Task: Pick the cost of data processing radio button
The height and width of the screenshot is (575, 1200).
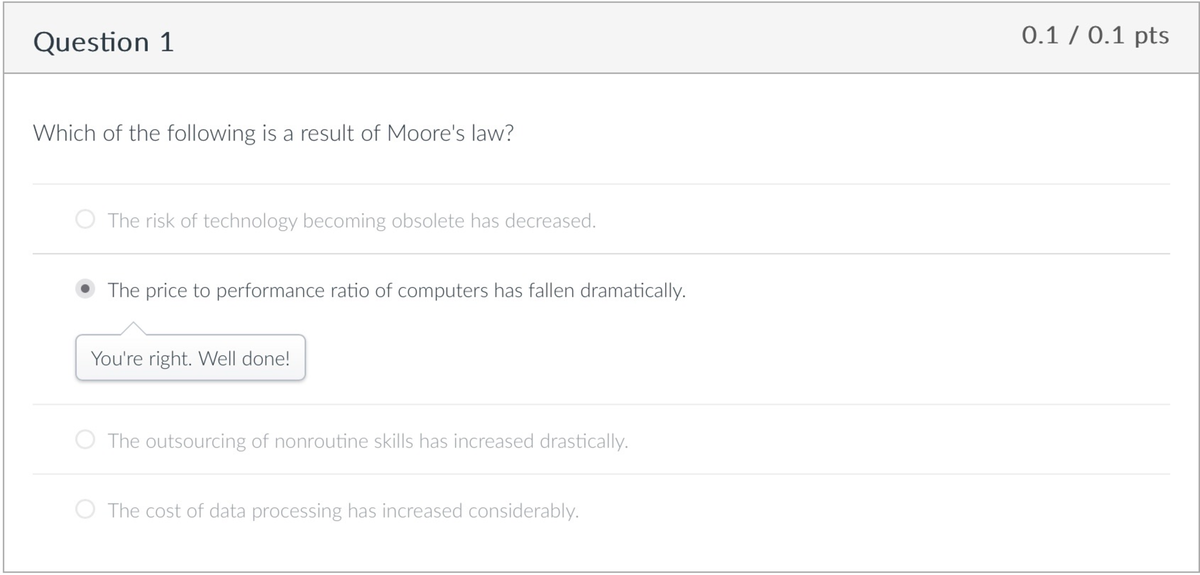Action: [87, 510]
